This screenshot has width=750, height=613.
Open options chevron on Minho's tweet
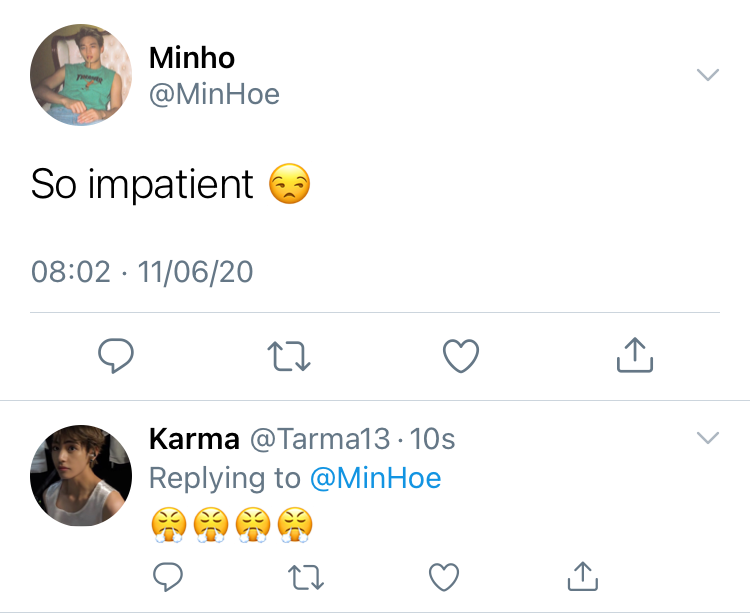click(708, 75)
